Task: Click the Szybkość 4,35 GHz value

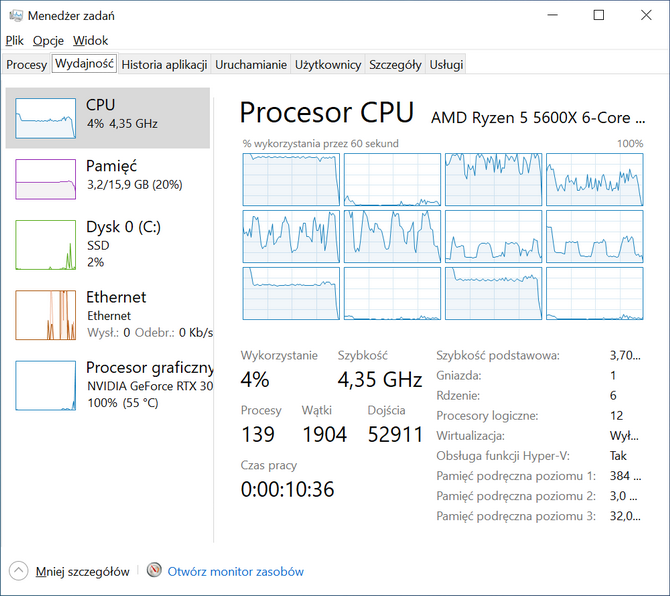Action: (380, 379)
